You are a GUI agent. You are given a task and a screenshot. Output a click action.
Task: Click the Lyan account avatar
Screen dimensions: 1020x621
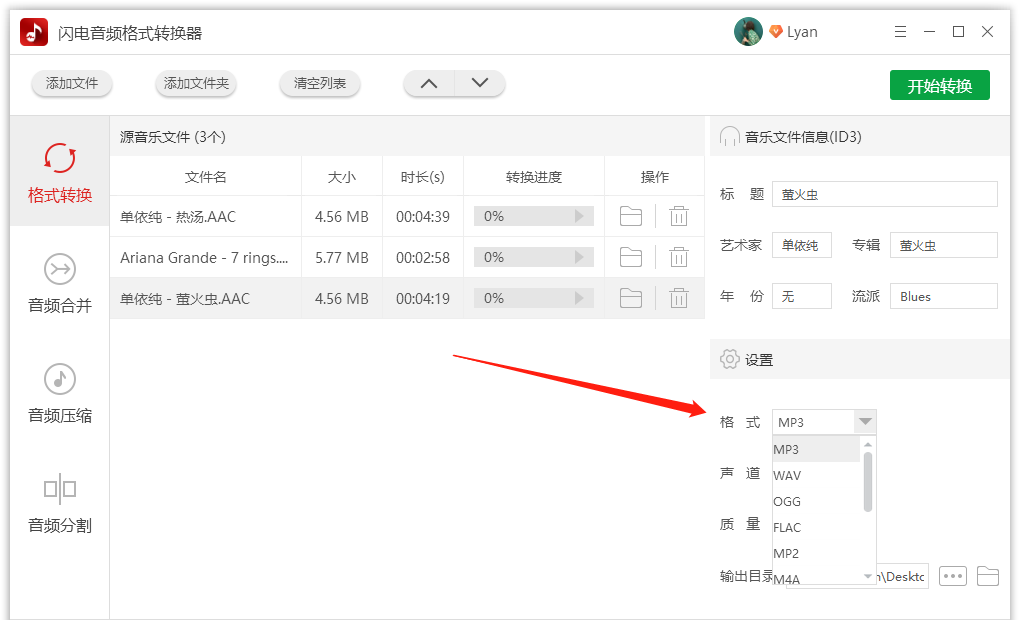click(746, 31)
